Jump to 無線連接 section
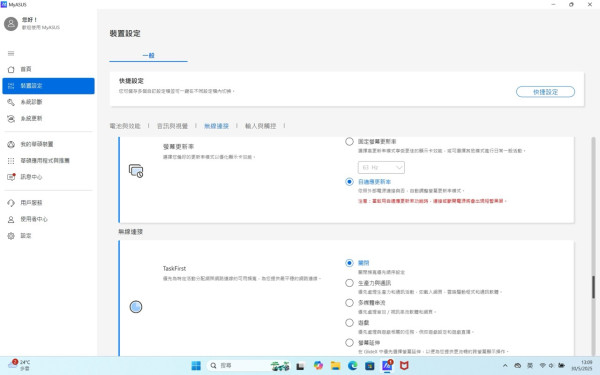Viewport: 600px width, 375px height. click(216, 126)
